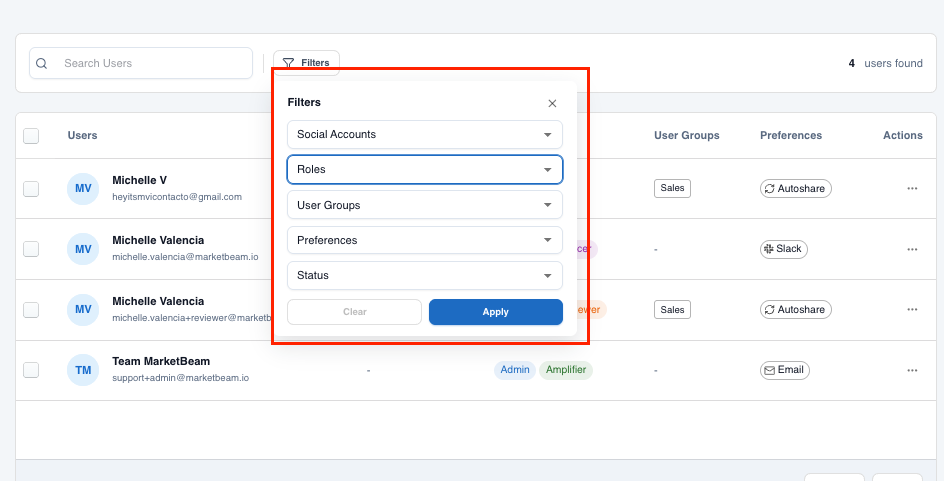Click the search magnifier icon

pyautogui.click(x=42, y=63)
